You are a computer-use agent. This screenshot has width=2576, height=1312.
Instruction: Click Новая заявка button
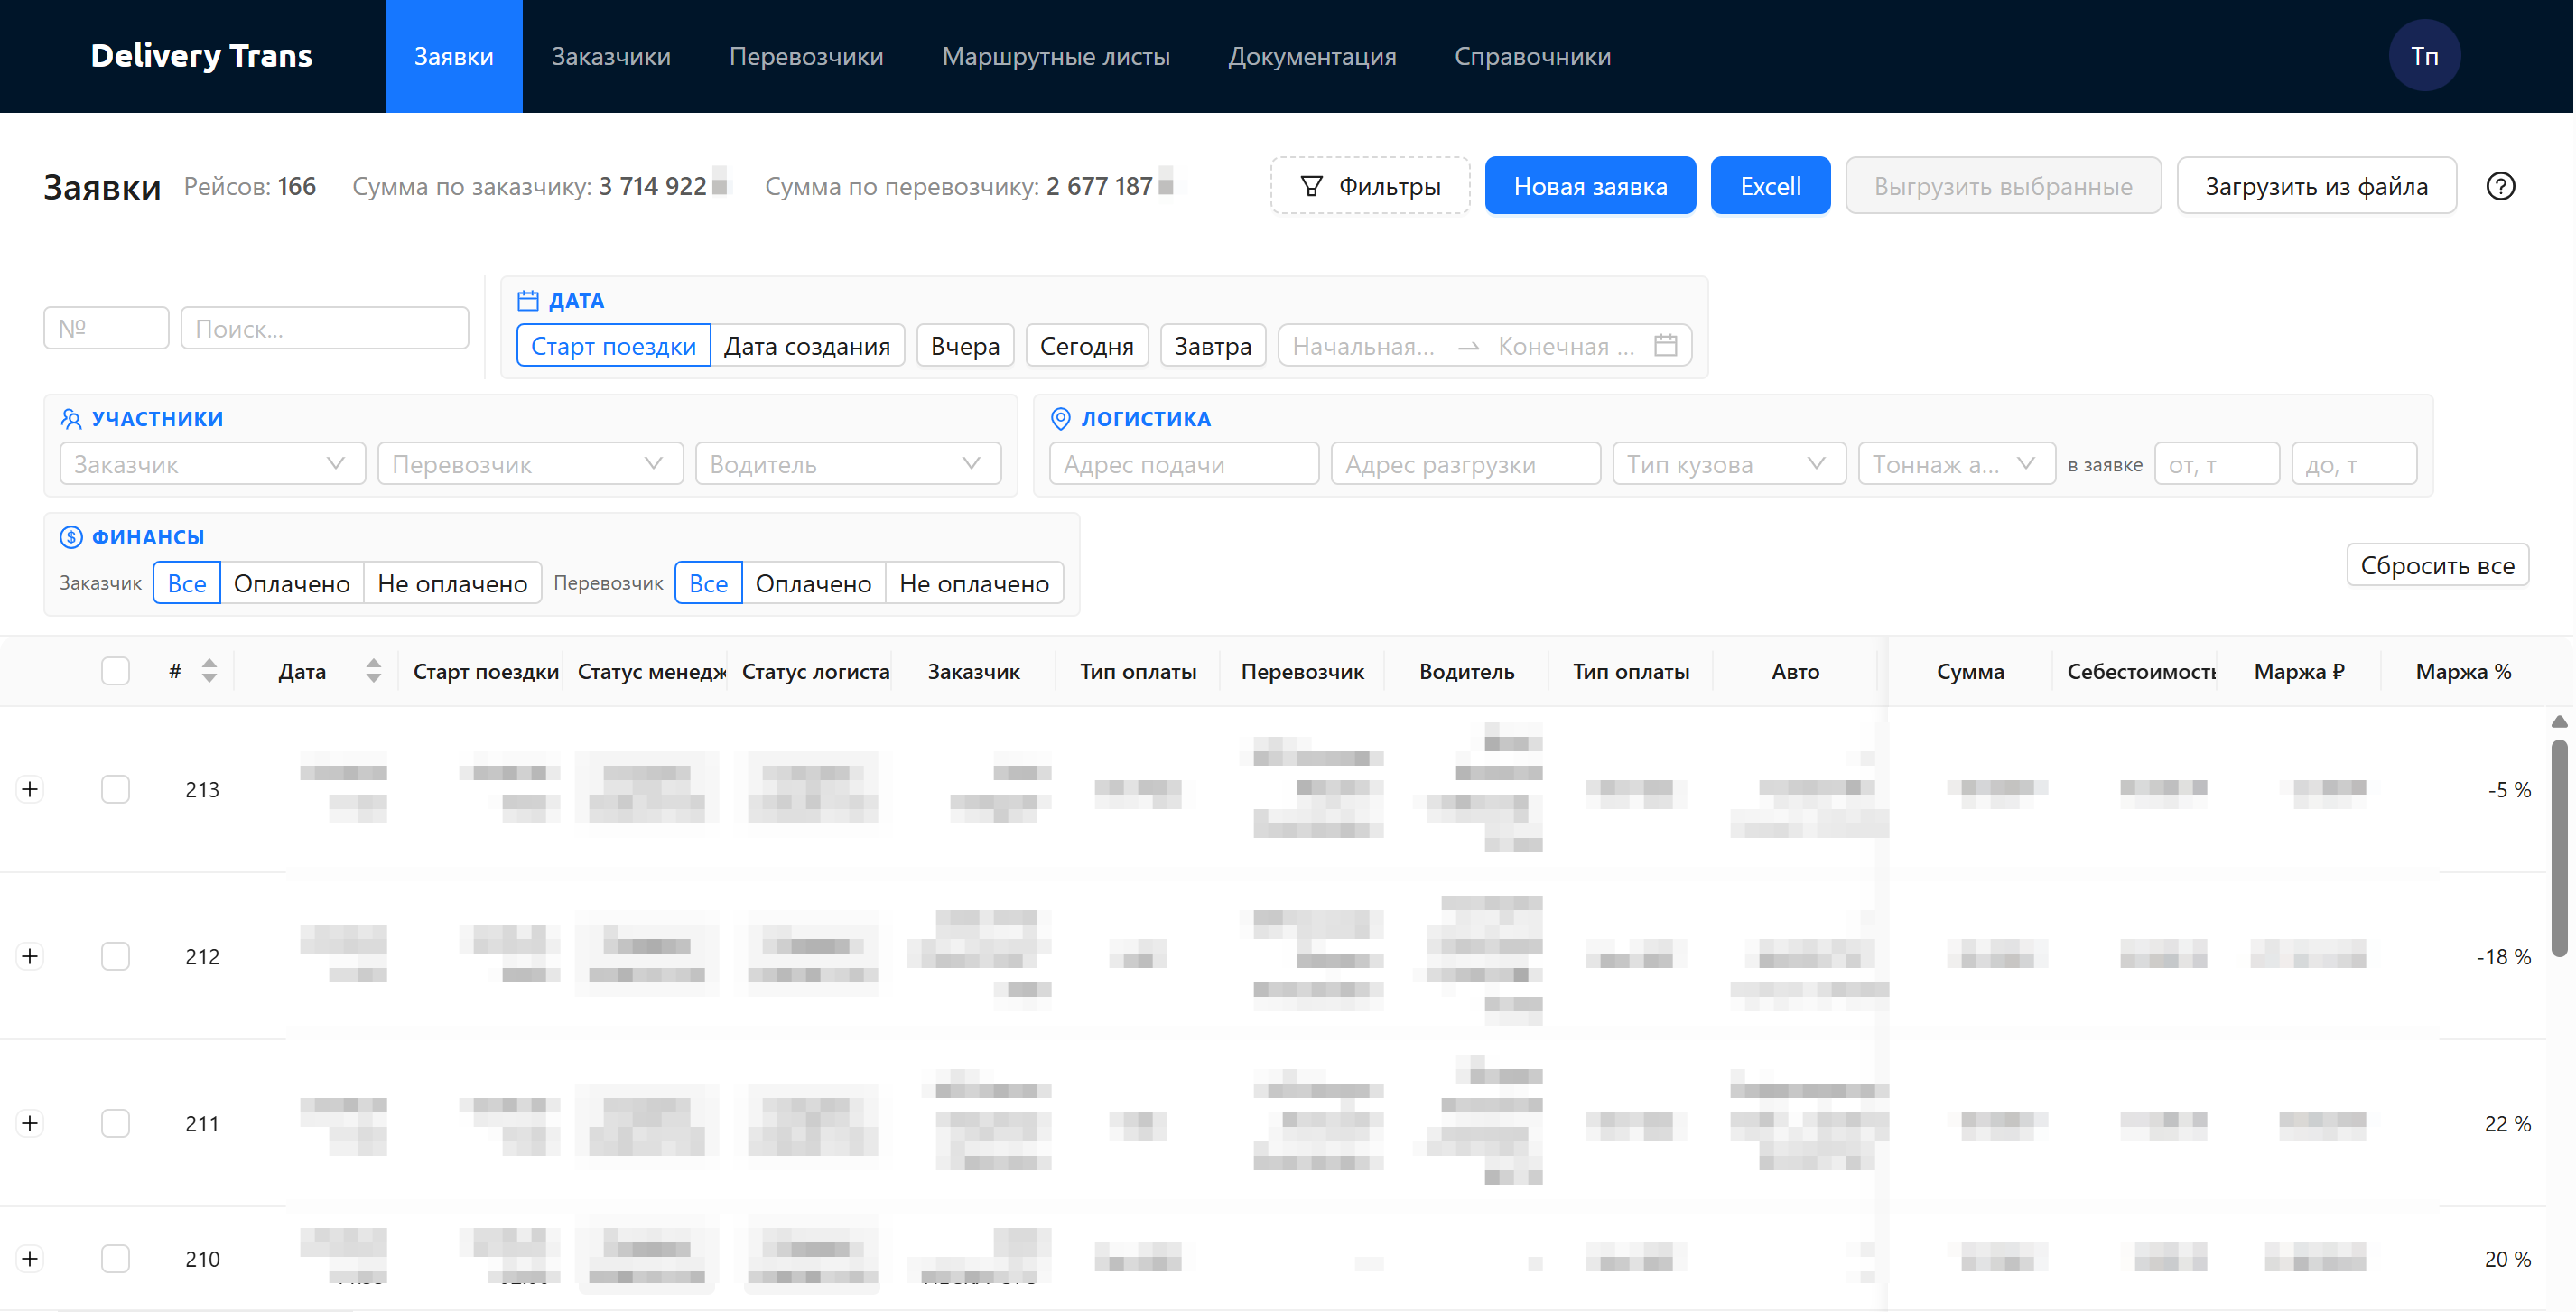[x=1590, y=186]
